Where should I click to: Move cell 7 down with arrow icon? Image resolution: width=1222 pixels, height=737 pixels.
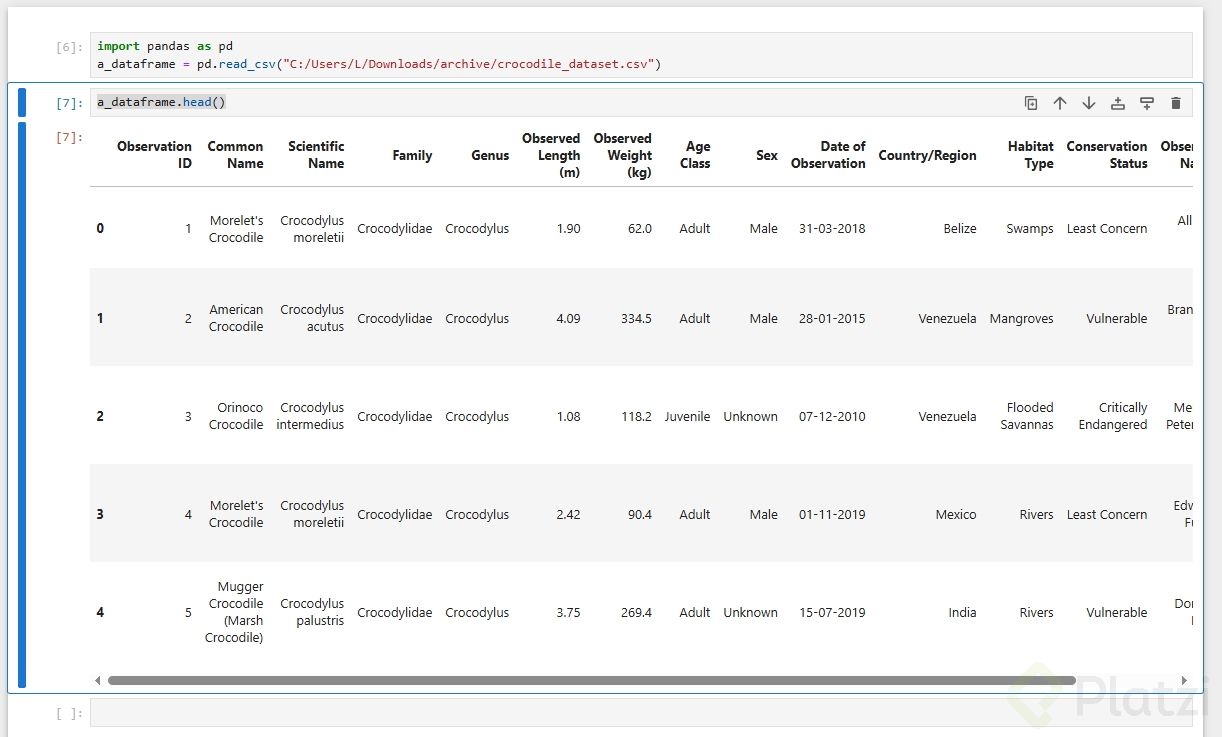(1089, 103)
